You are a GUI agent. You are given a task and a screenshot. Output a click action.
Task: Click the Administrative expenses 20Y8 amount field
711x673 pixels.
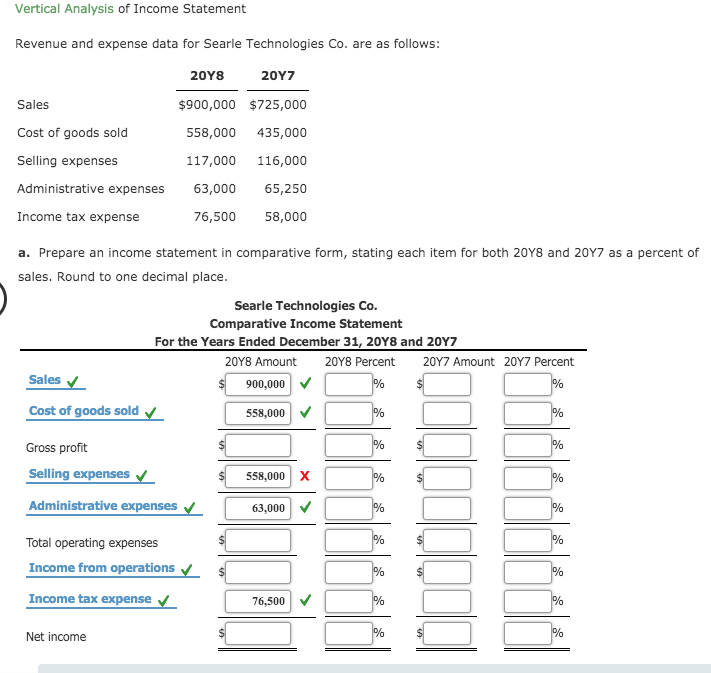coord(258,508)
